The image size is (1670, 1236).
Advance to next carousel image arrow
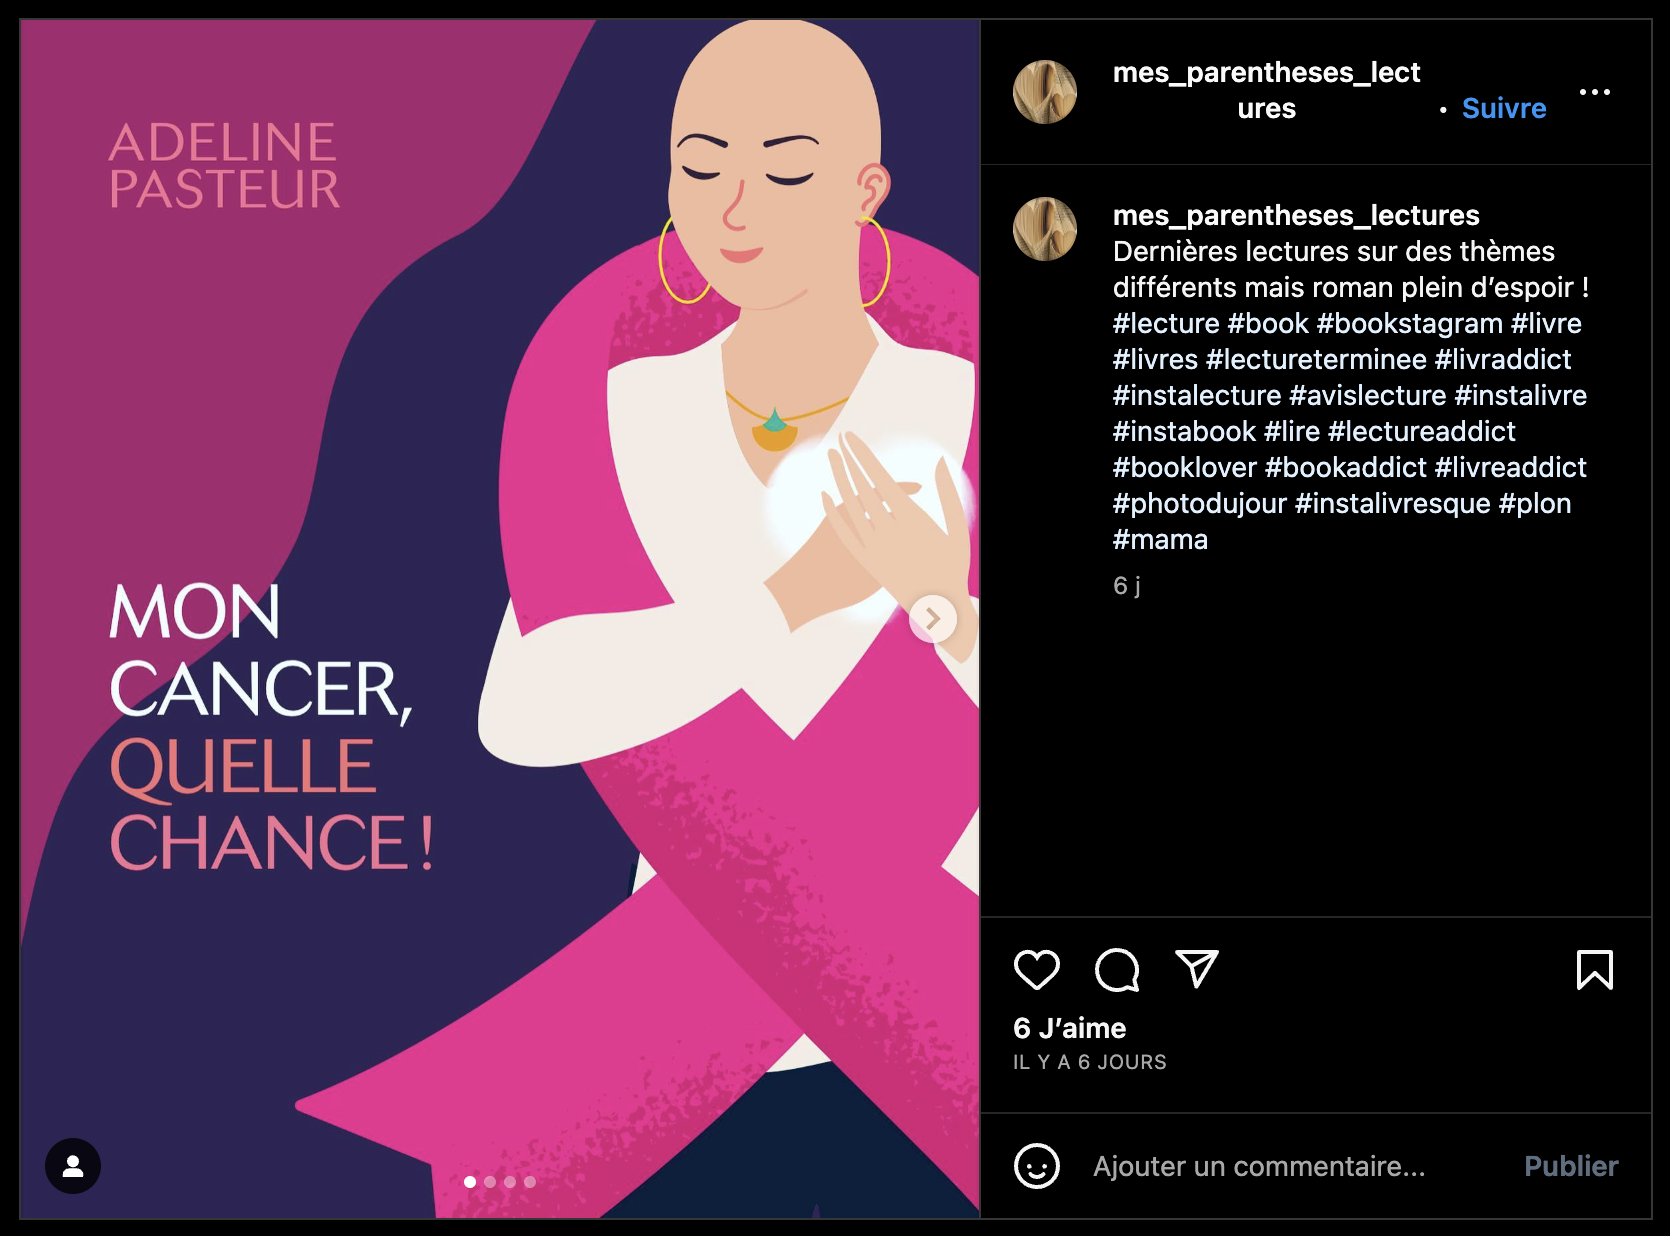pos(932,619)
